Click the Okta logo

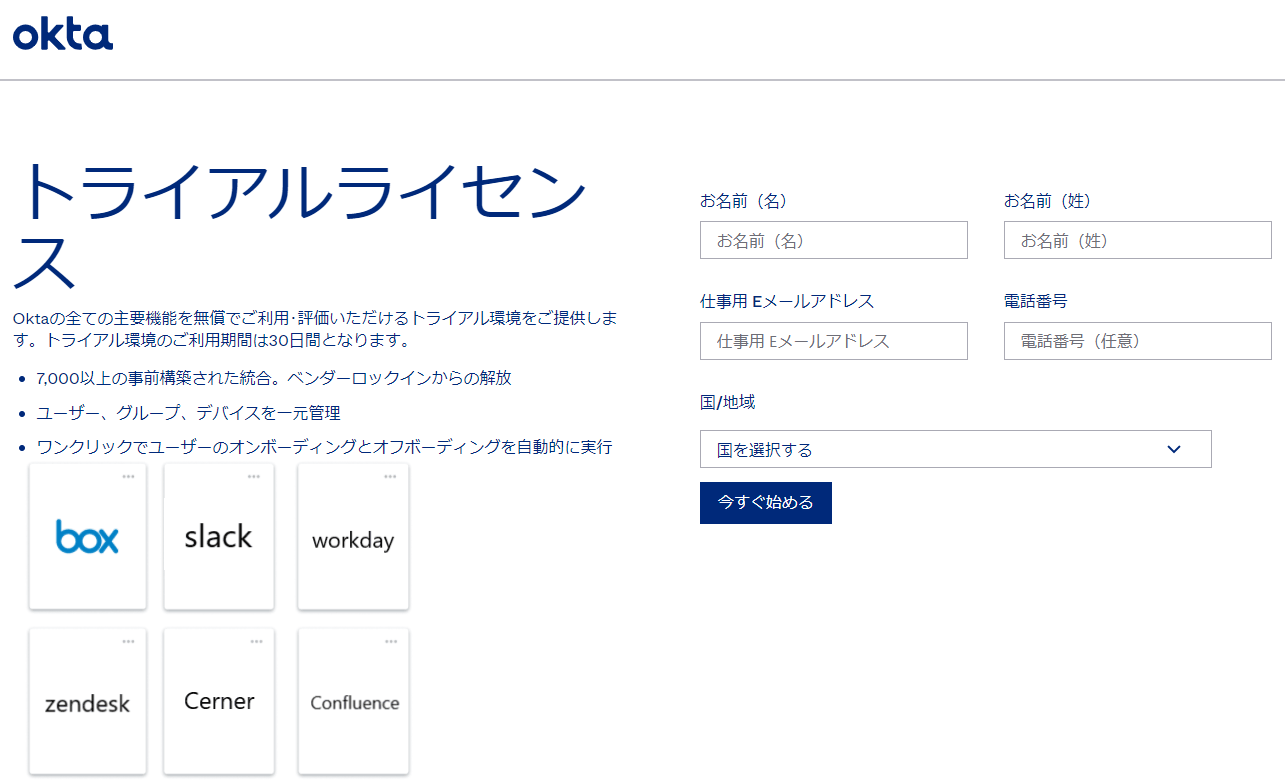pyautogui.click(x=63, y=34)
